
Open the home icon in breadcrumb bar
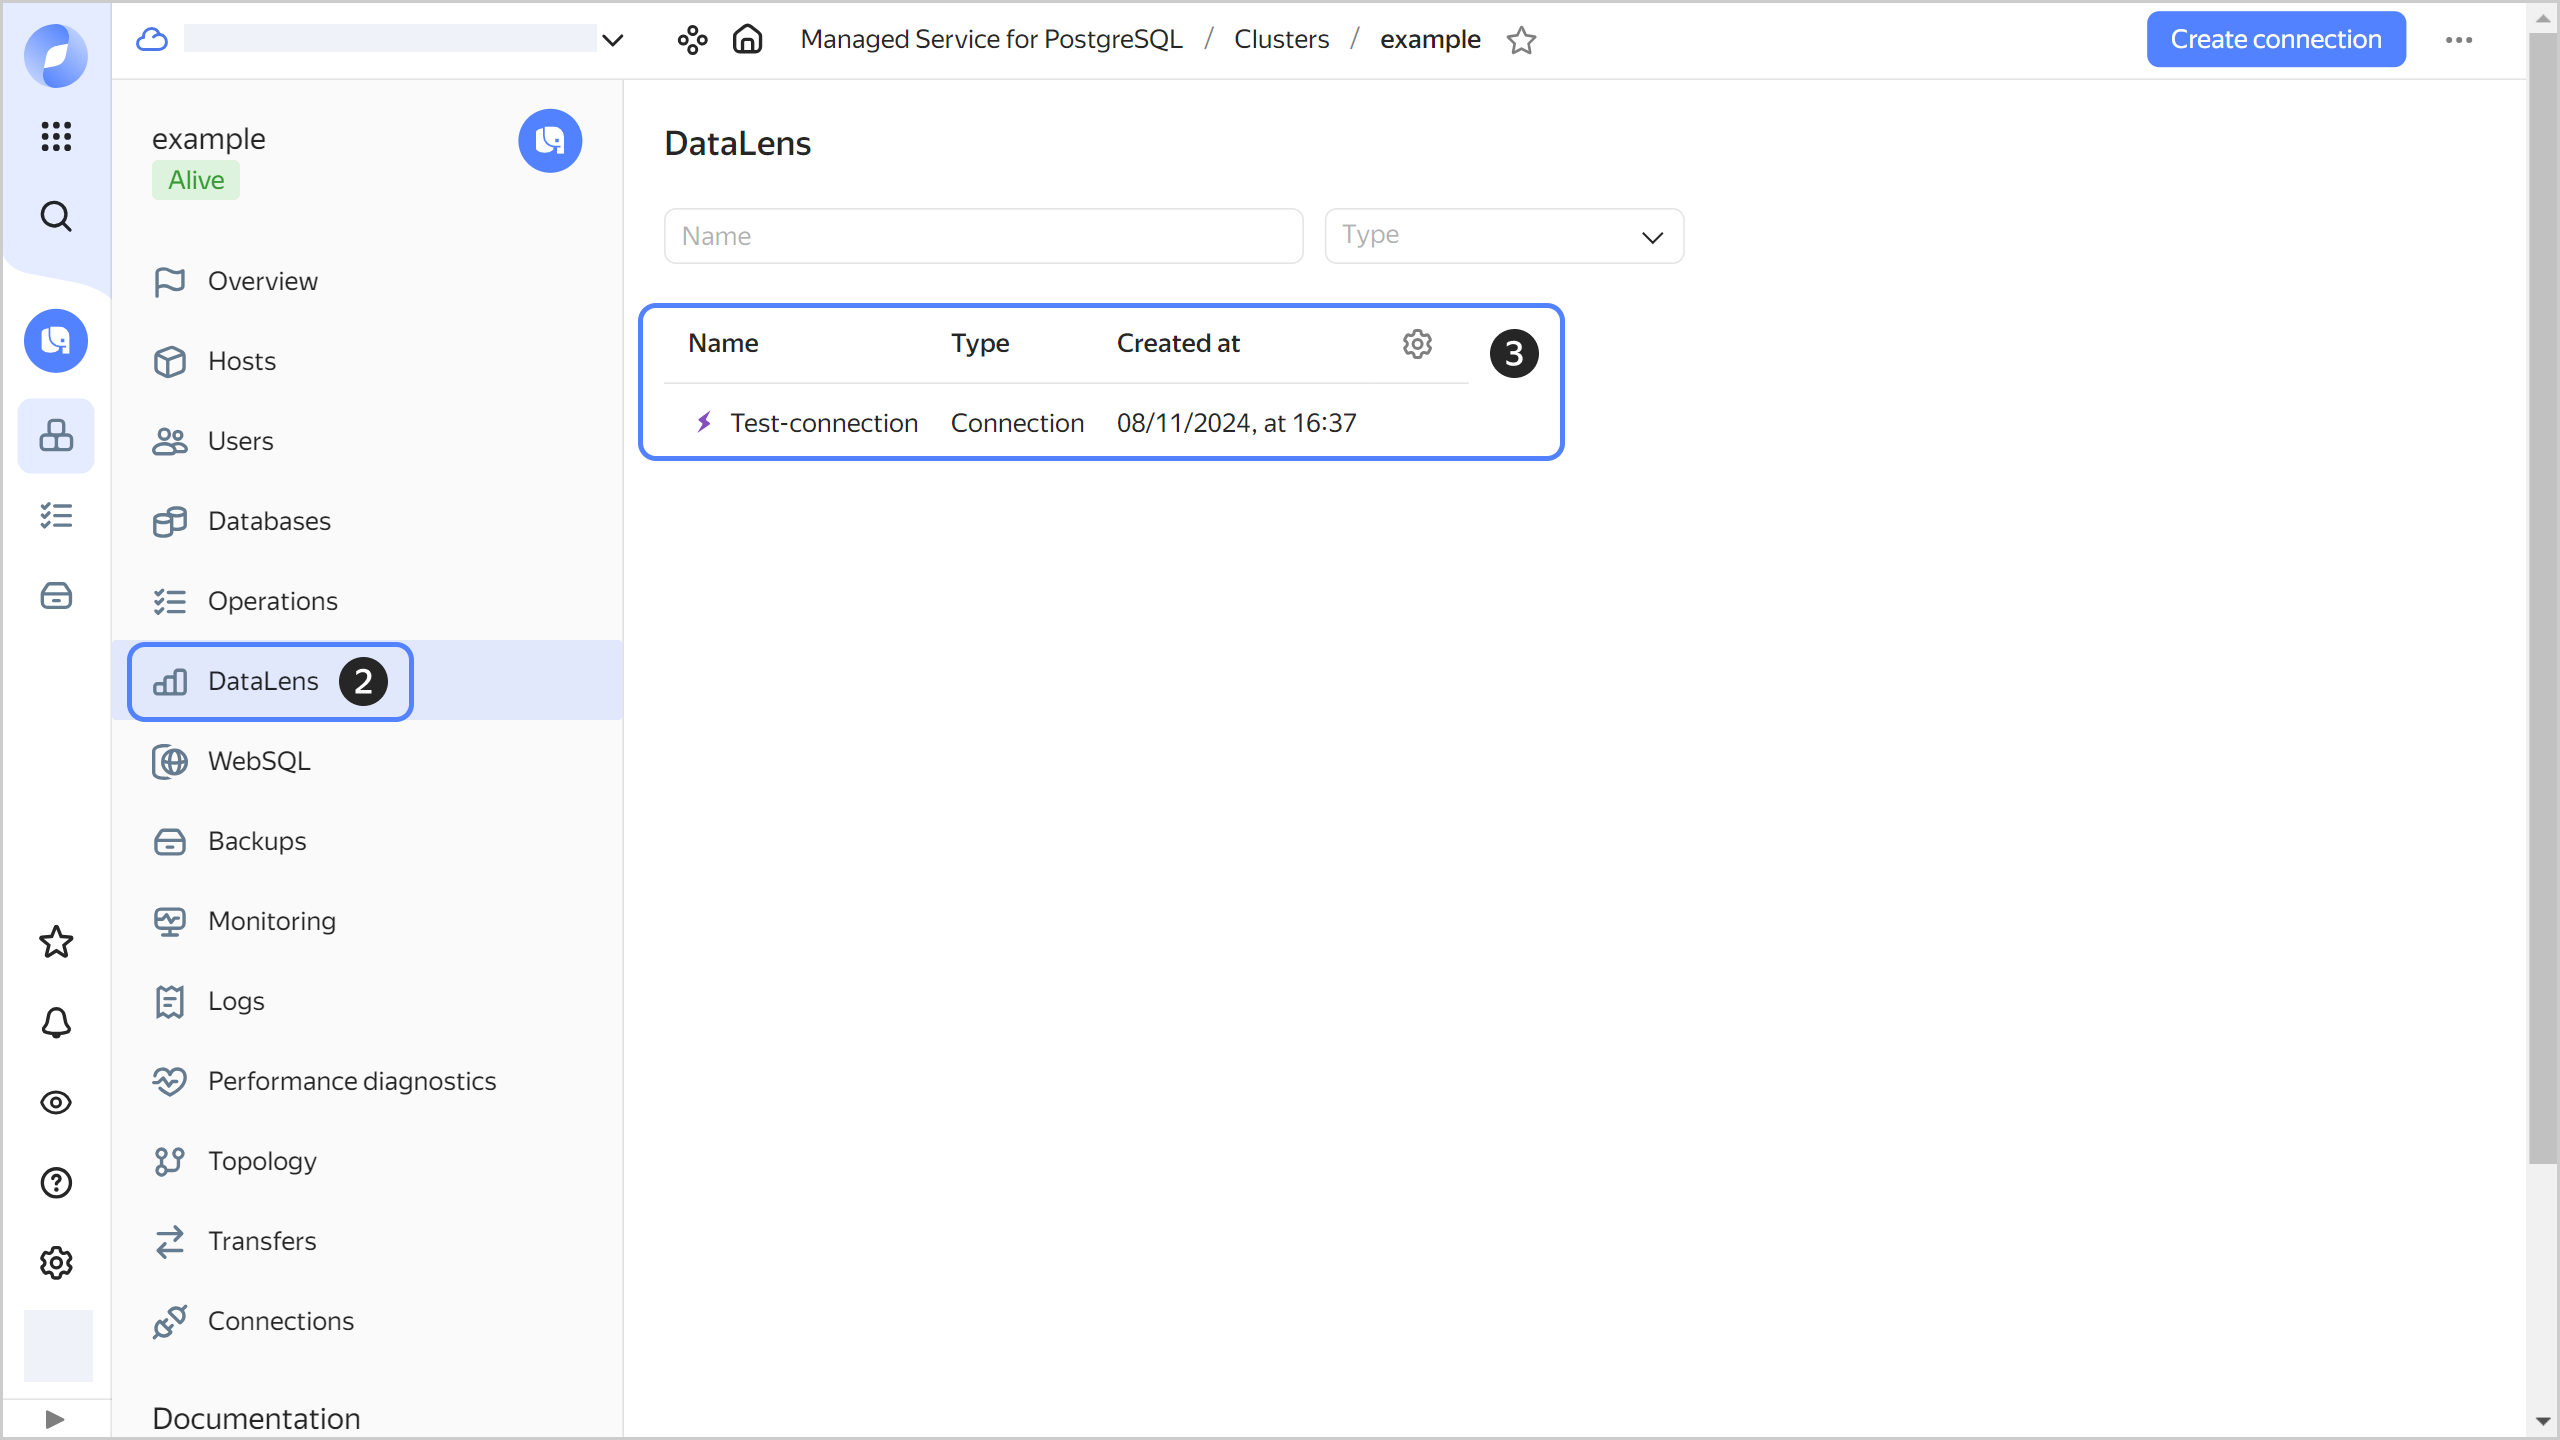pos(747,39)
